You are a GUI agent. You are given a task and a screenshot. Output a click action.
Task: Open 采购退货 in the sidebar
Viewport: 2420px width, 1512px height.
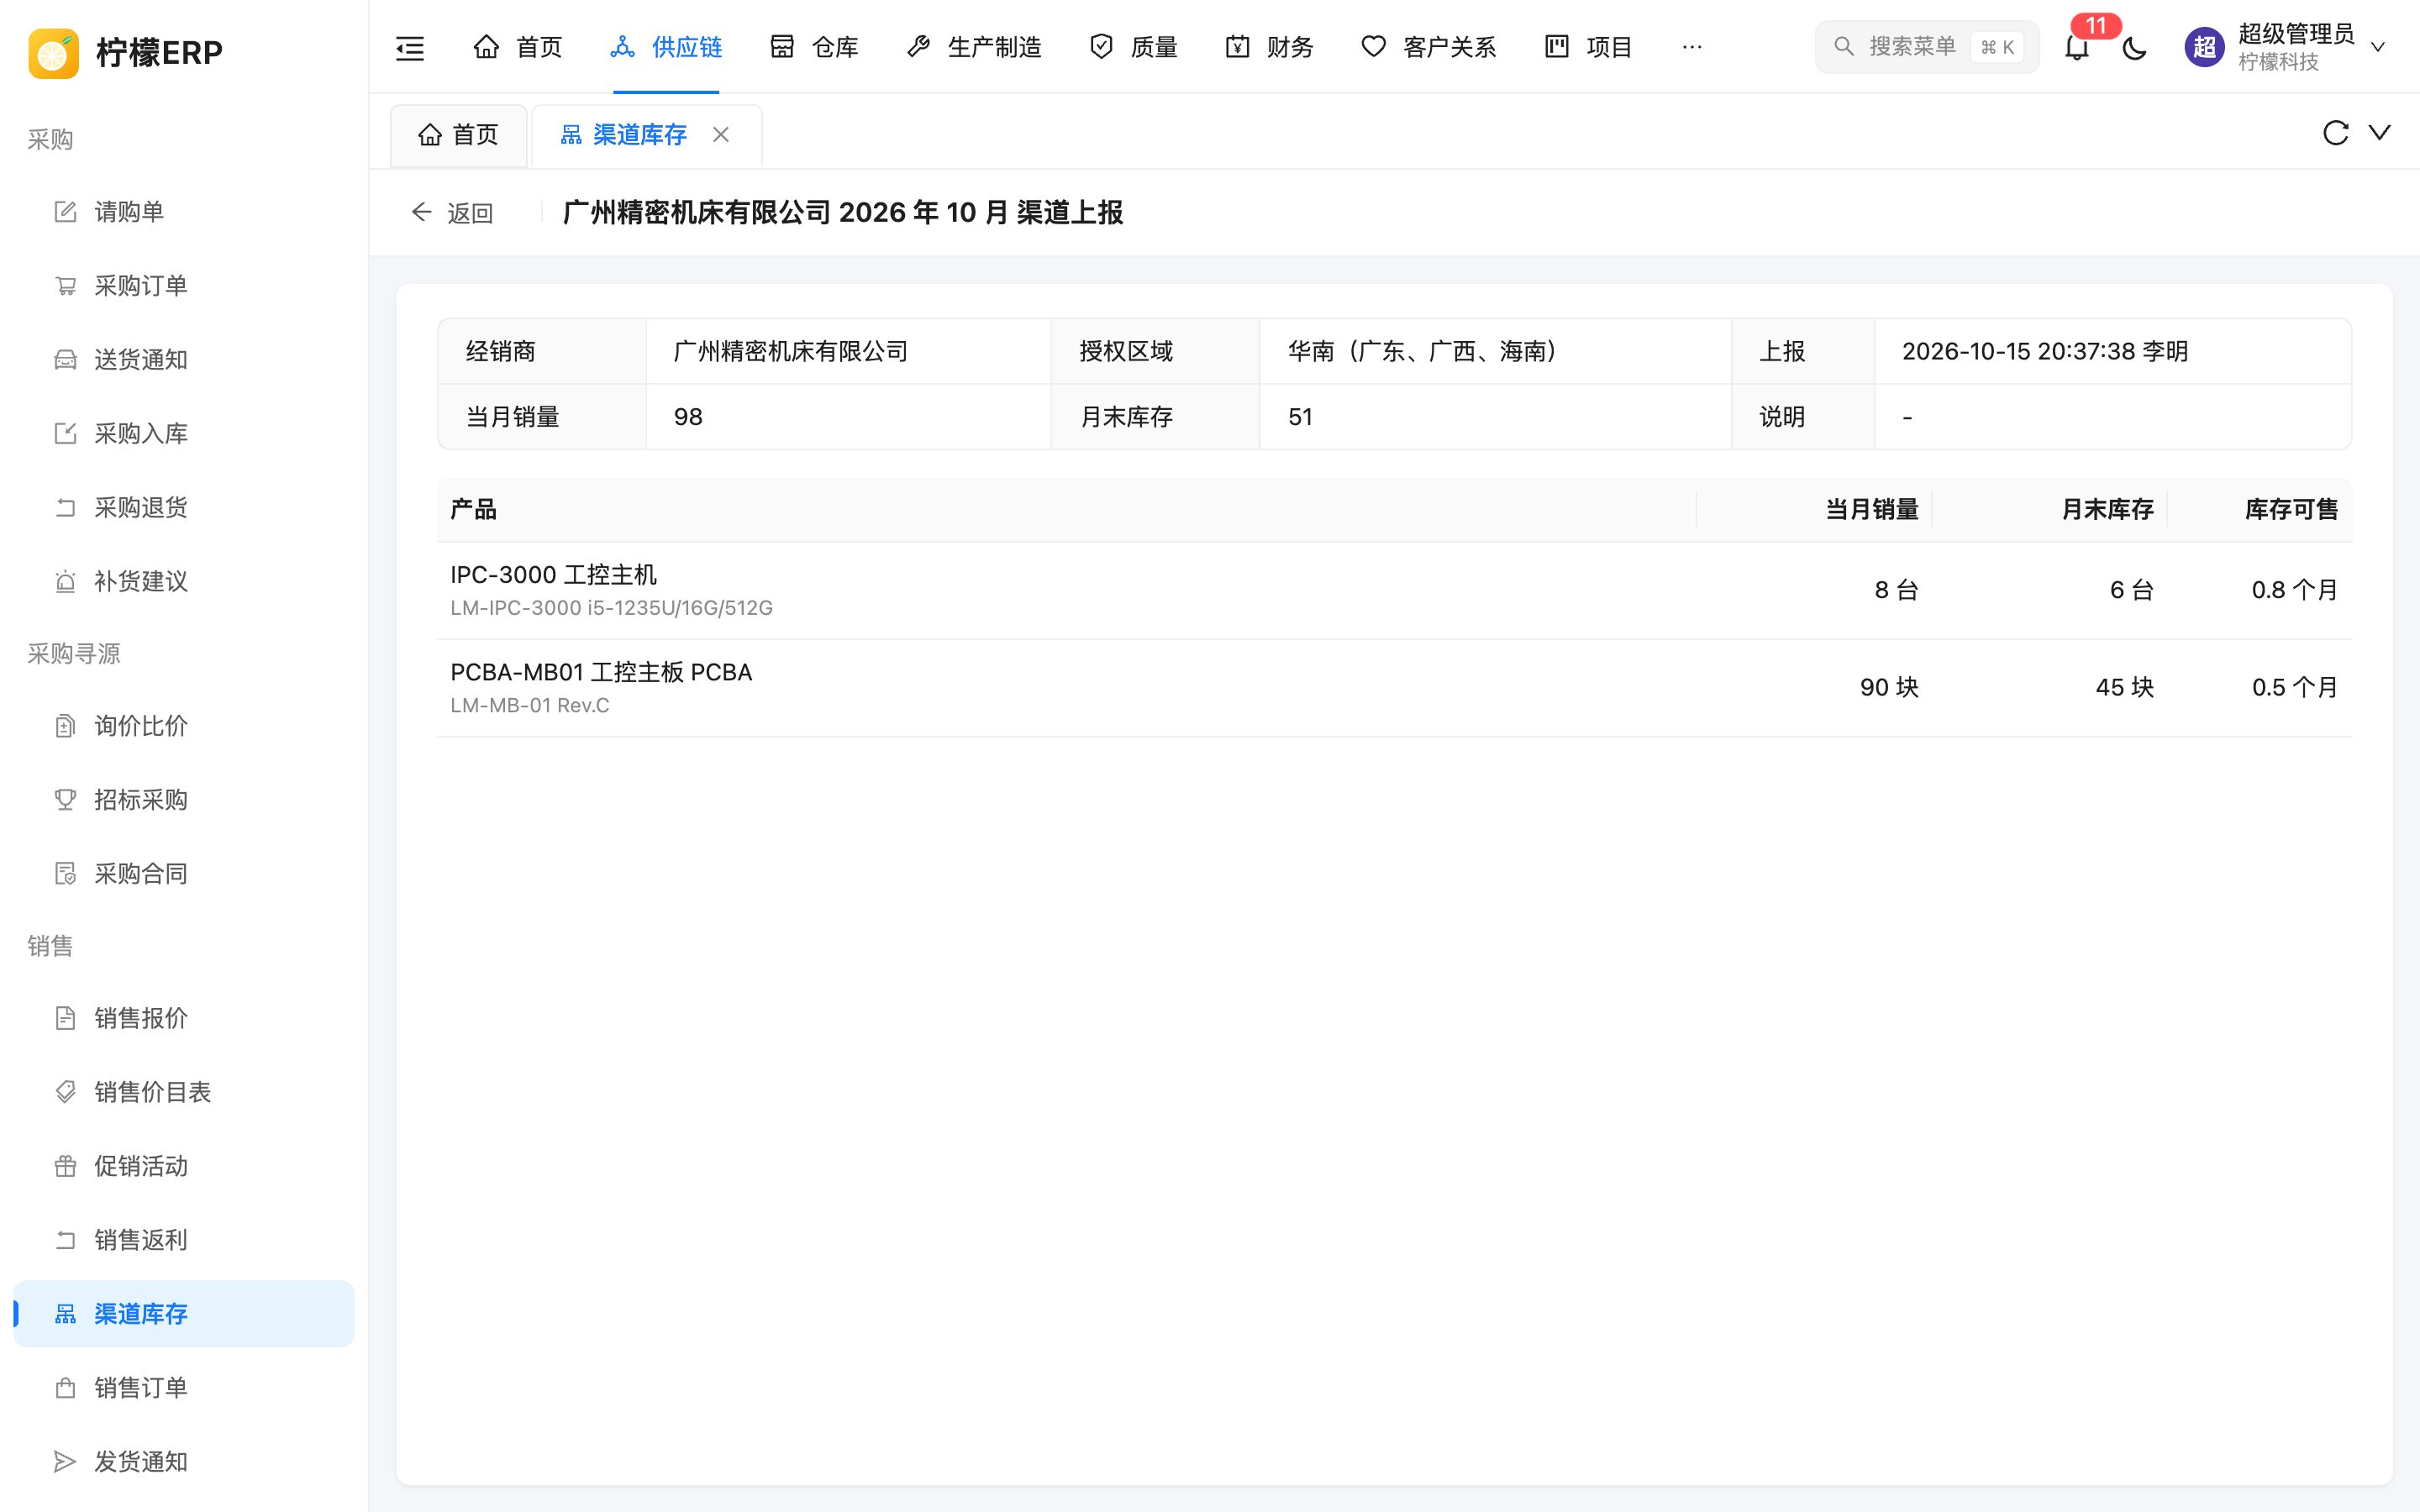[x=184, y=508]
